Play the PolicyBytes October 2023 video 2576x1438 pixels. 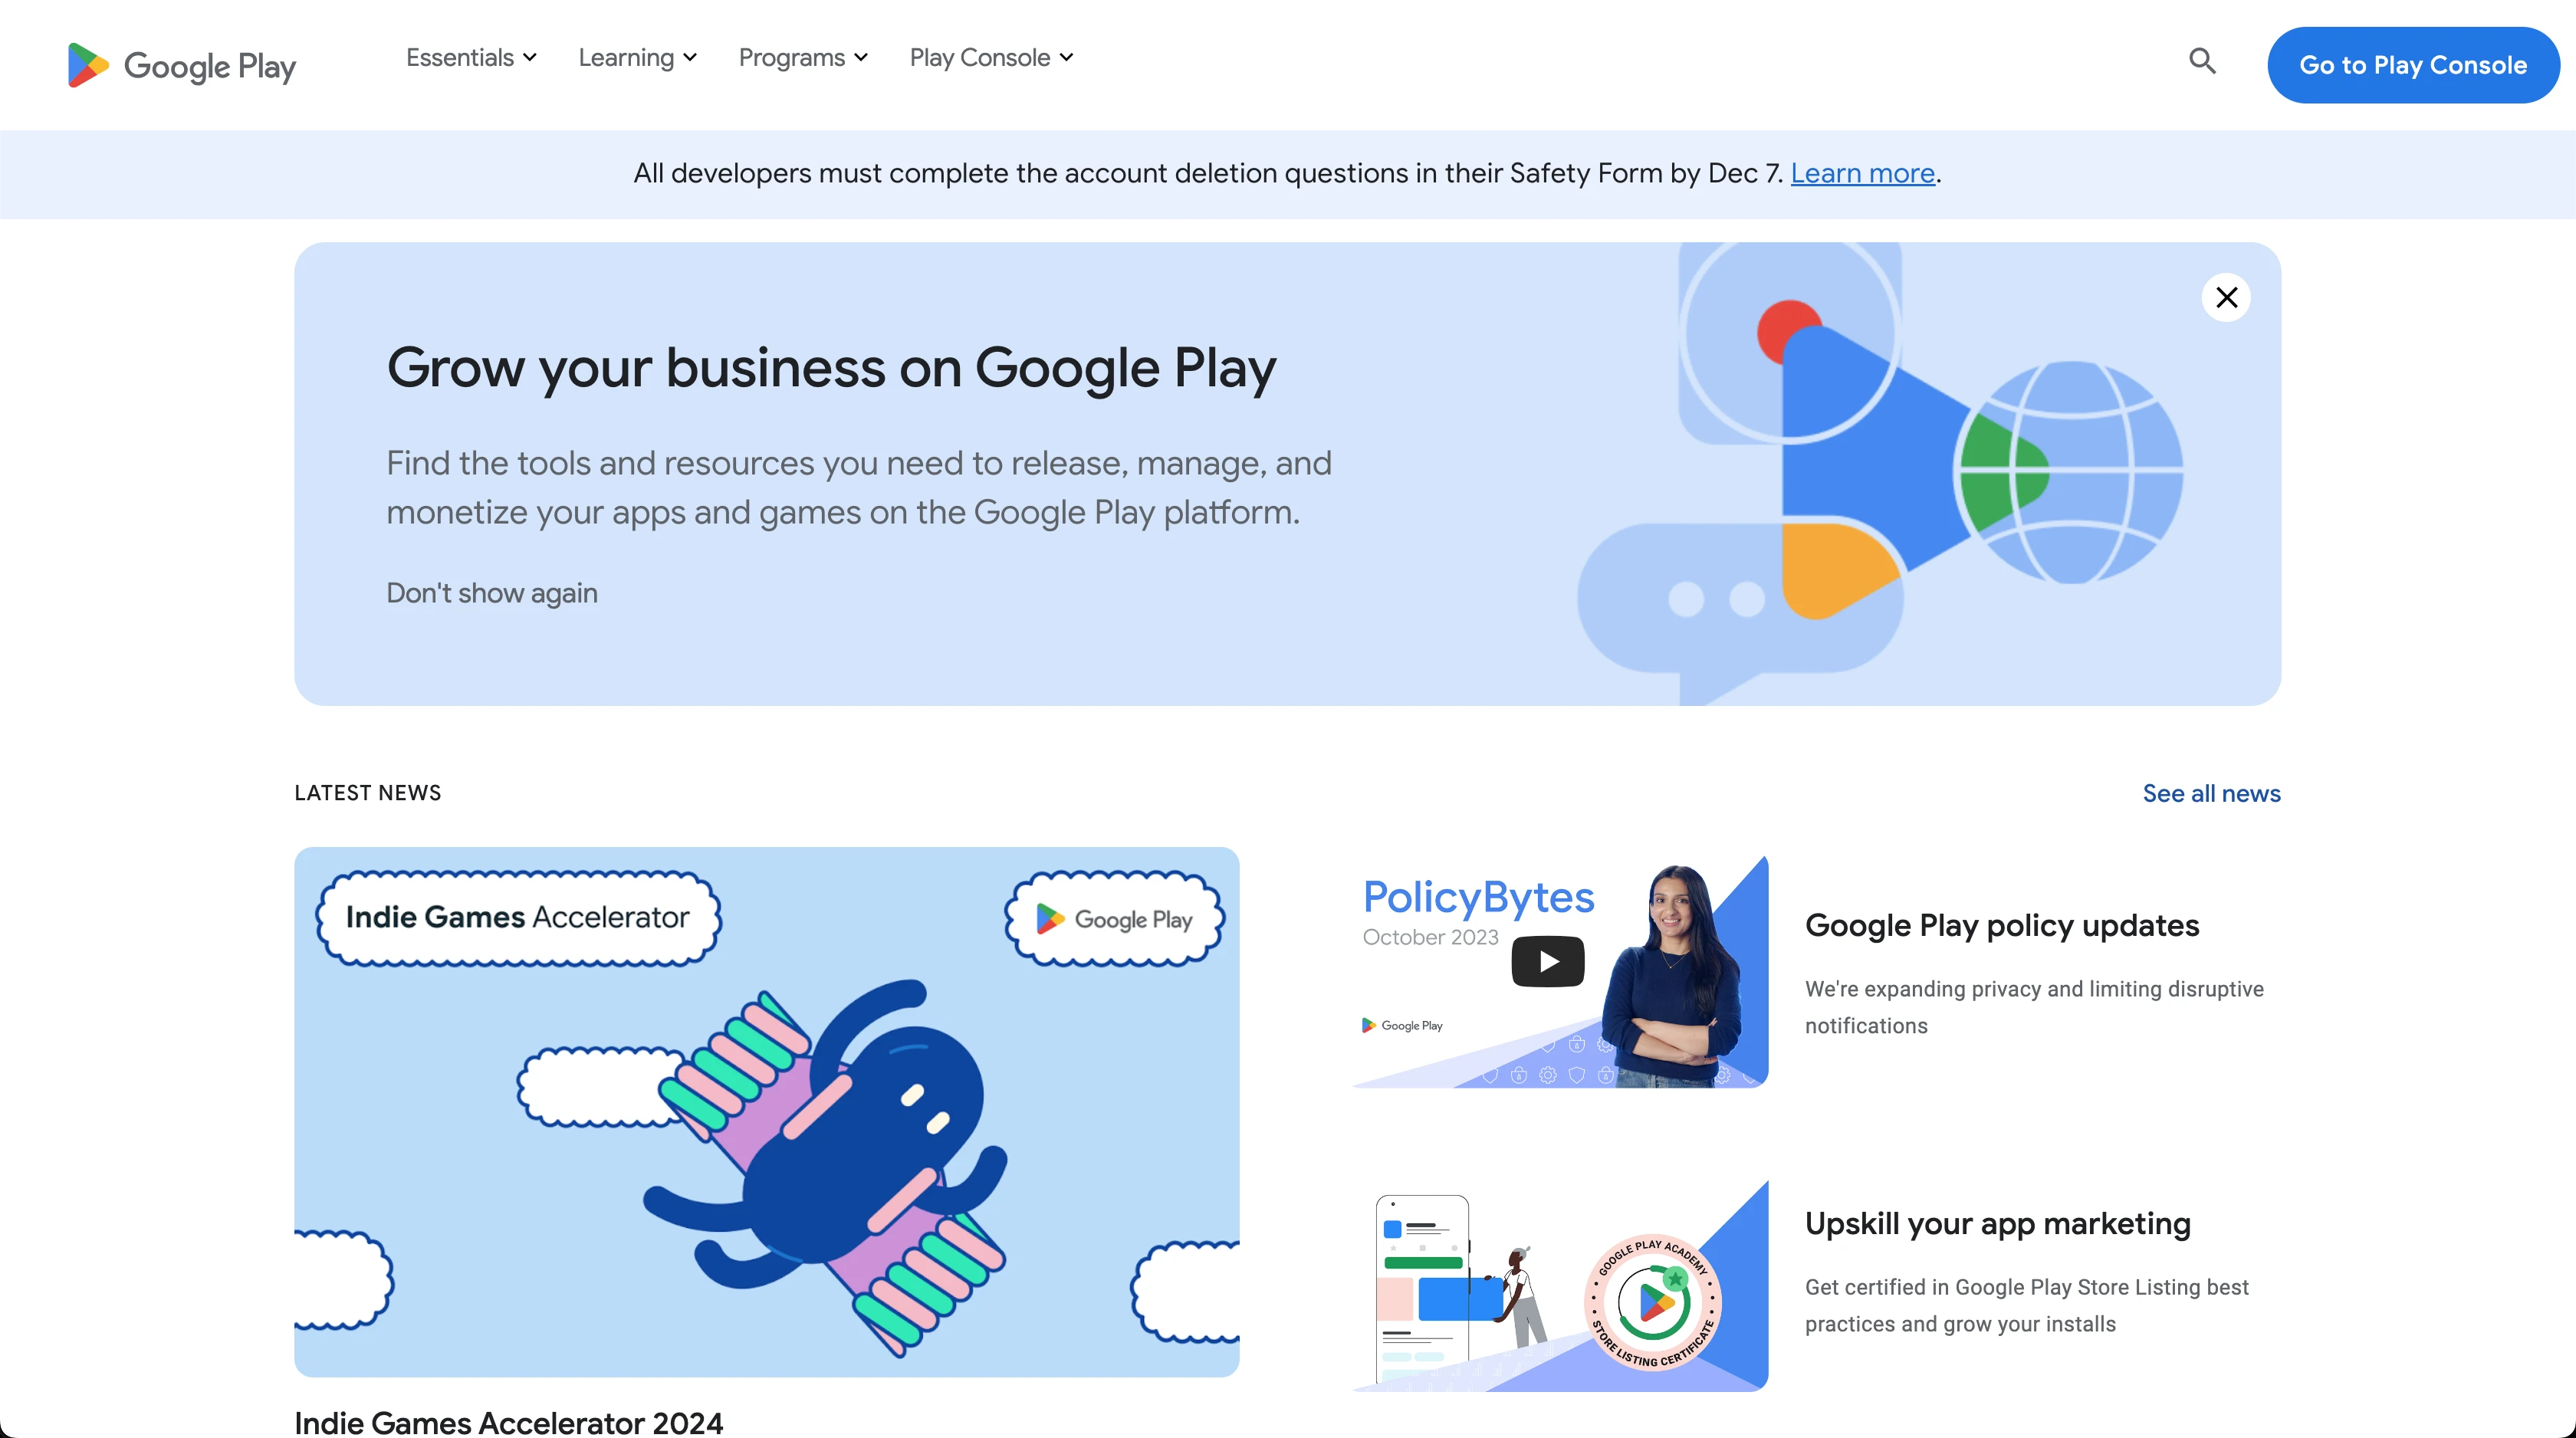1547,962
